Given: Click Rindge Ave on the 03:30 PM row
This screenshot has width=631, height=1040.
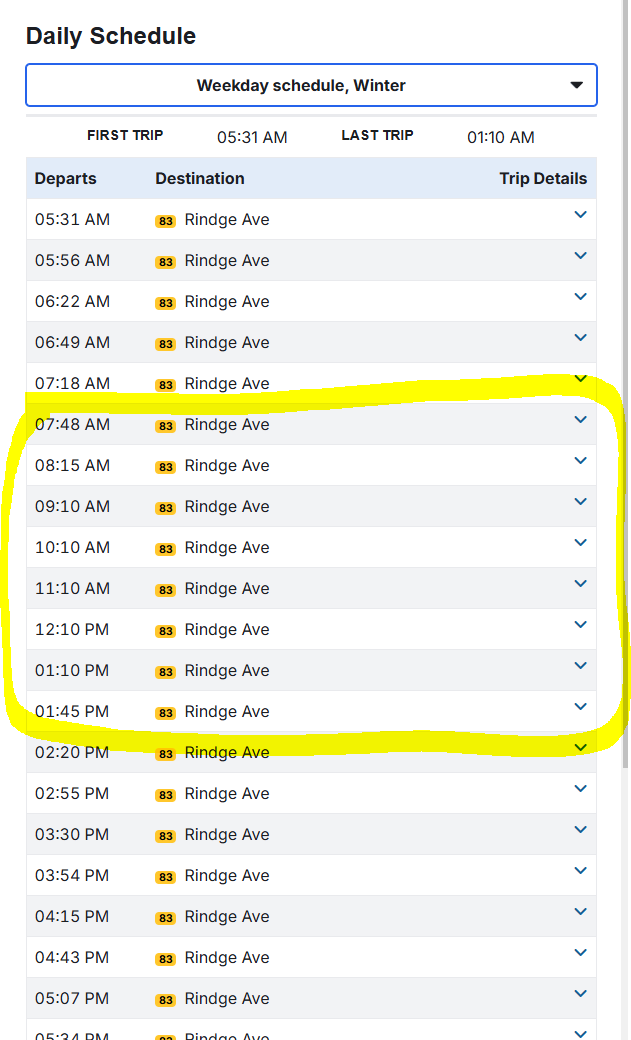Looking at the screenshot, I should pyautogui.click(x=227, y=834).
